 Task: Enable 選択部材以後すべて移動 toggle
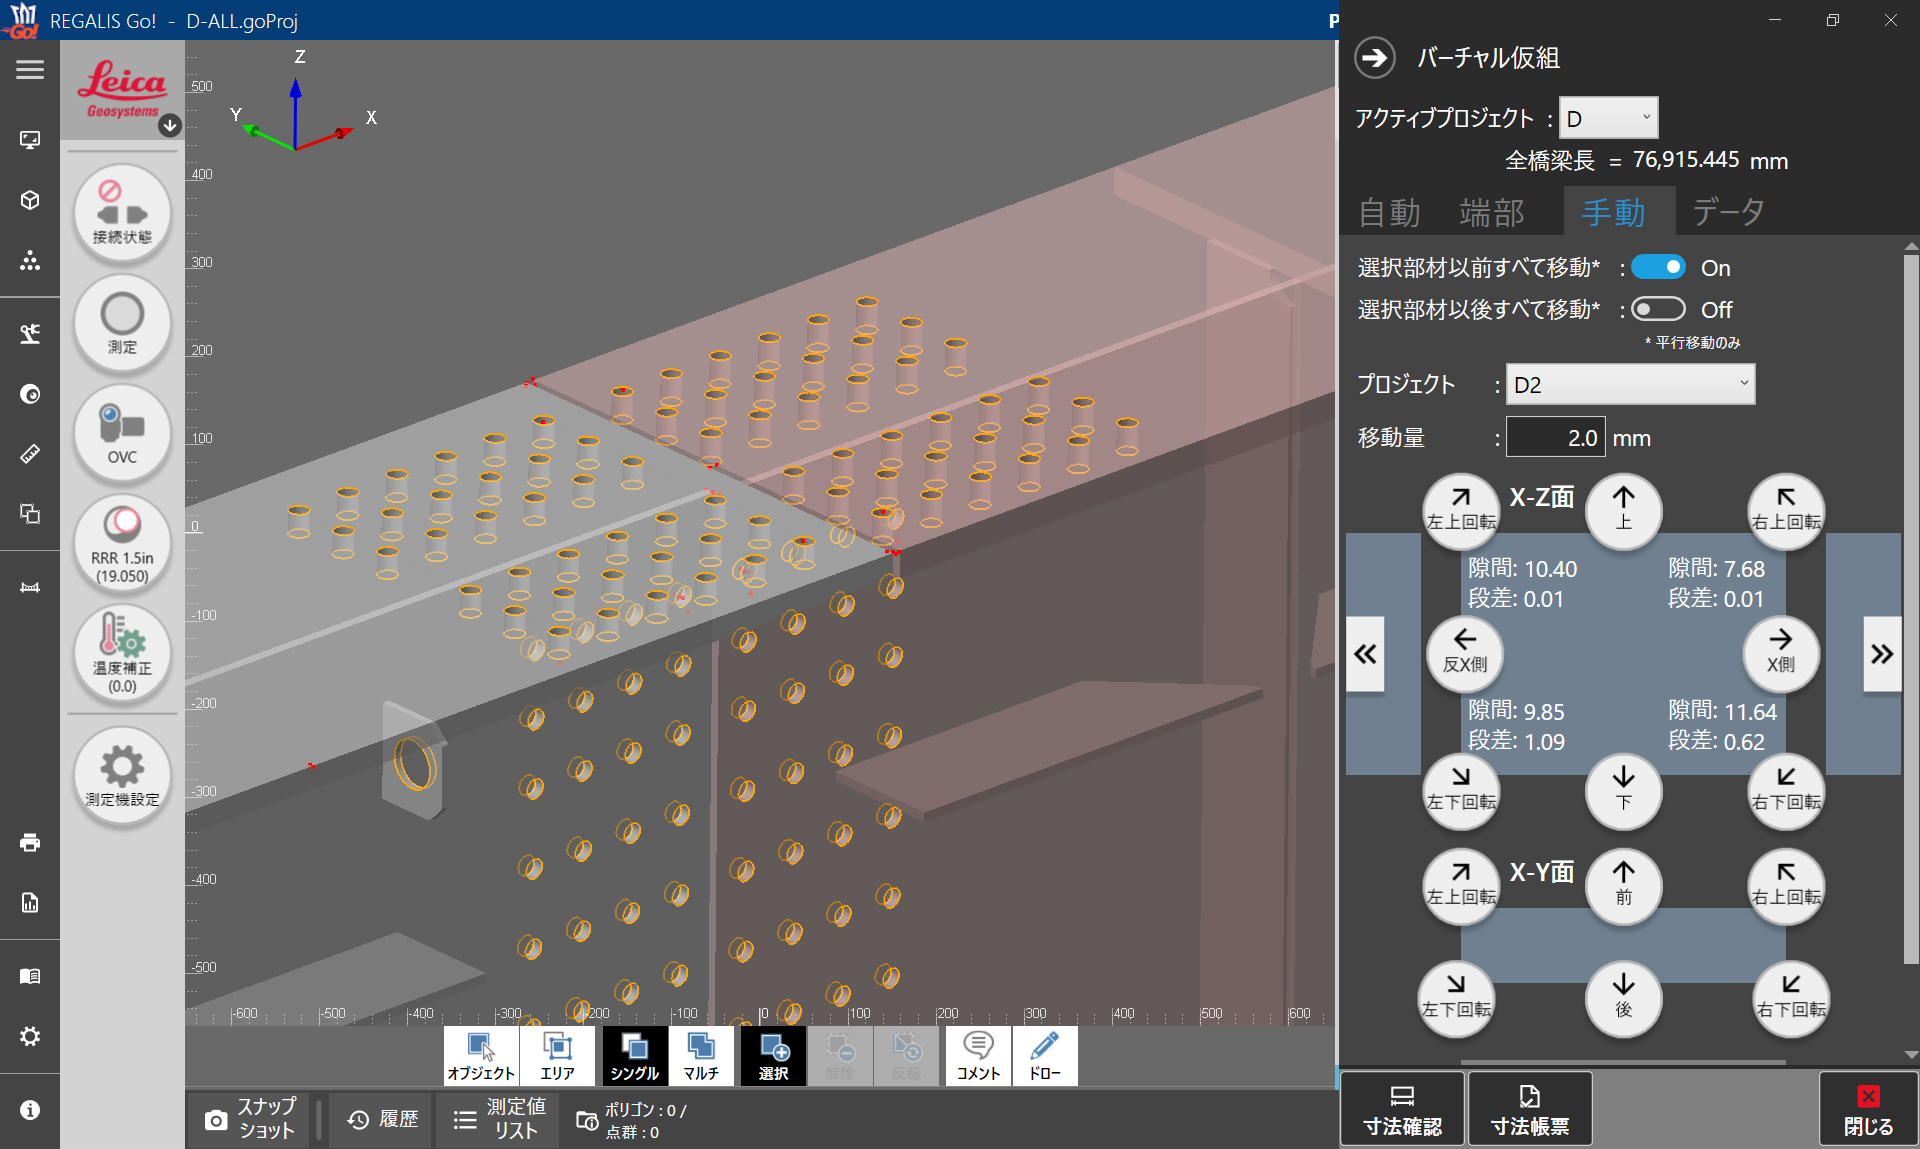(1658, 309)
